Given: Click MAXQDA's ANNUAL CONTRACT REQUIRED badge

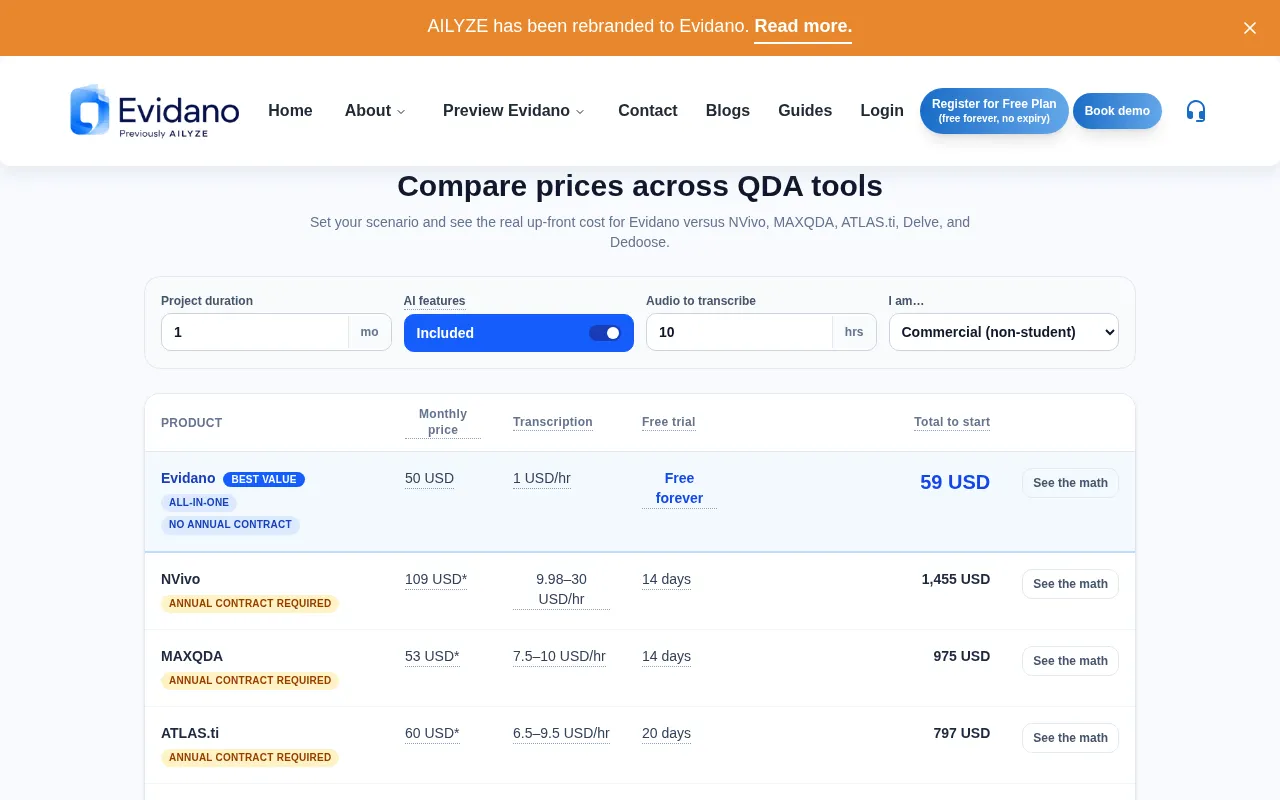Looking at the screenshot, I should point(250,680).
